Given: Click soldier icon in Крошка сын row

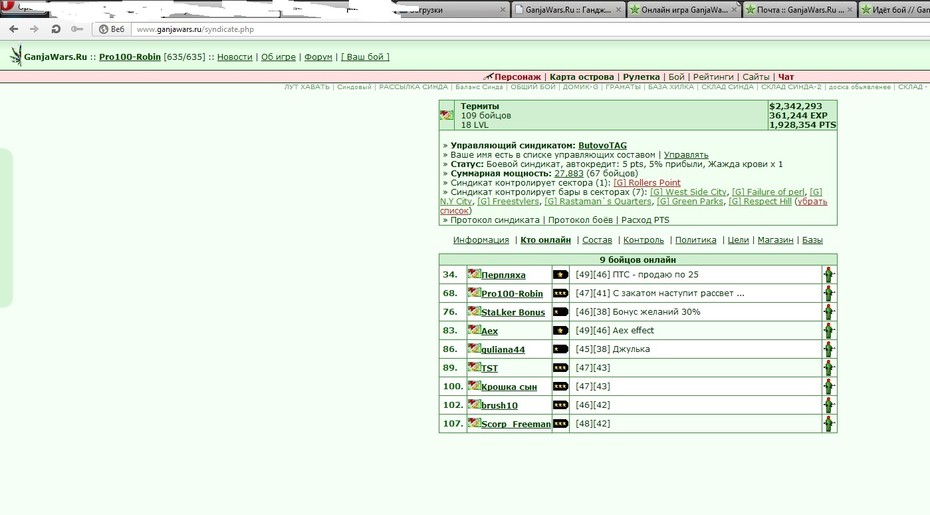Looking at the screenshot, I should tap(829, 386).
